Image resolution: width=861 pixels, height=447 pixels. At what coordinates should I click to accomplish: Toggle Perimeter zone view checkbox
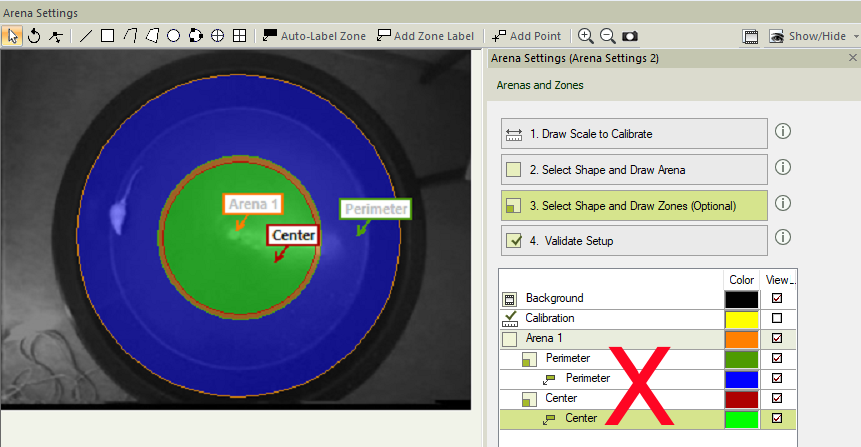tap(776, 358)
